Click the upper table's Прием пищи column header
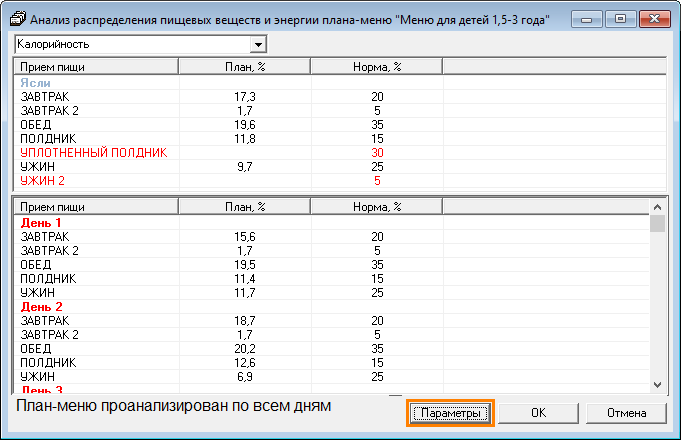Screen dimensions: 681x440 (95, 66)
